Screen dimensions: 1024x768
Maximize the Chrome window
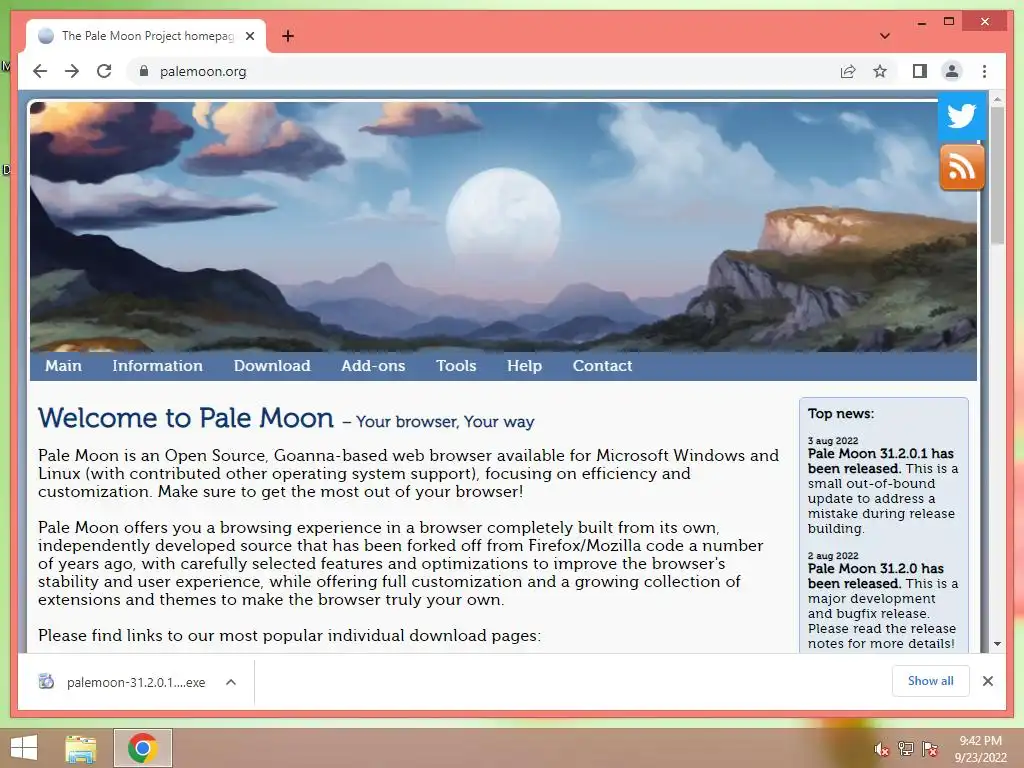pyautogui.click(x=949, y=22)
